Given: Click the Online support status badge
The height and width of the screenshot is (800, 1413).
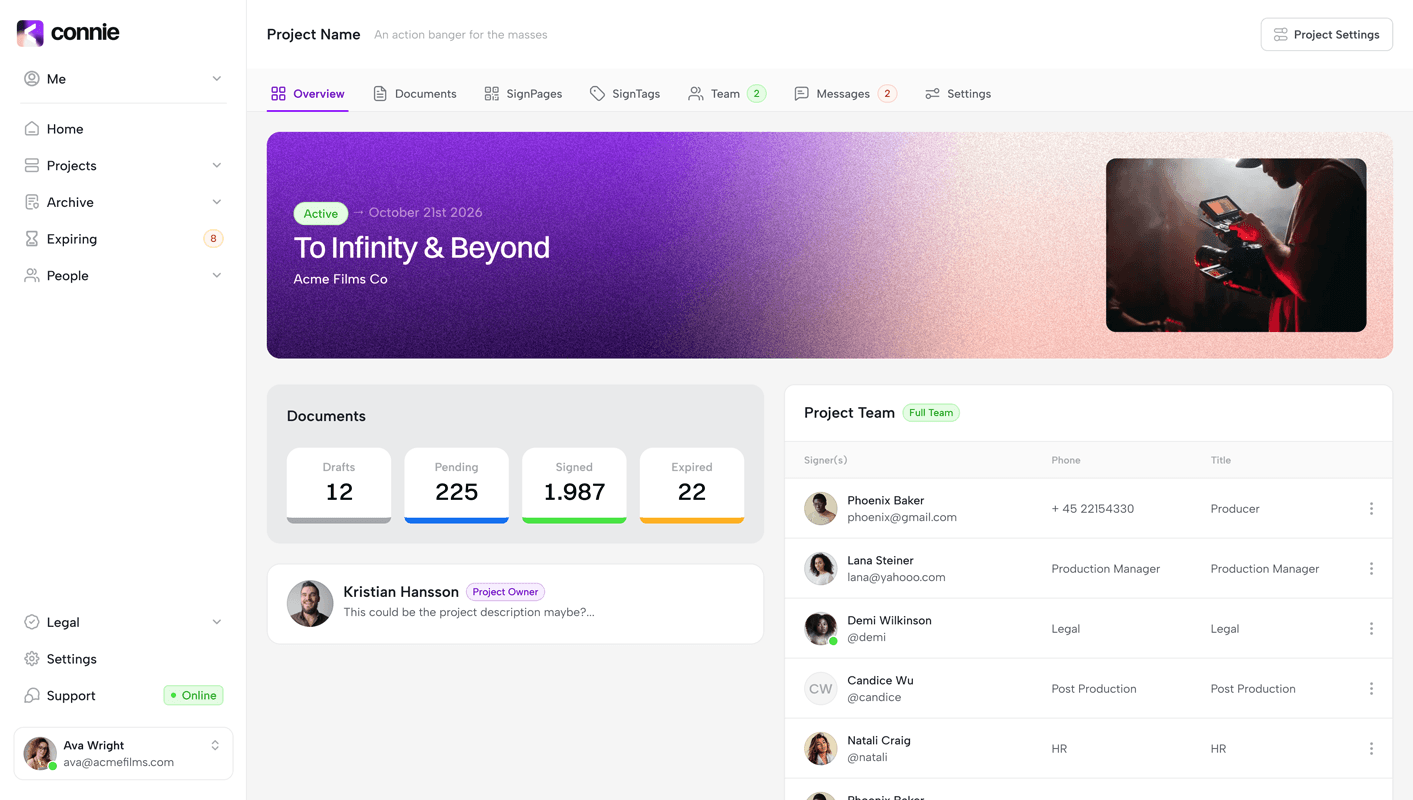Looking at the screenshot, I should point(194,696).
